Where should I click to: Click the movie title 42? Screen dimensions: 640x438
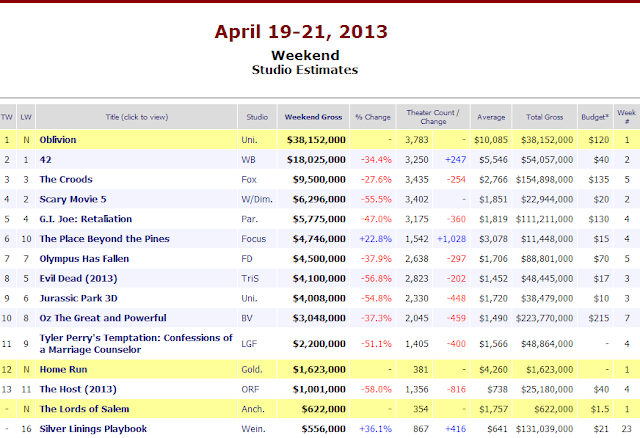(46, 160)
